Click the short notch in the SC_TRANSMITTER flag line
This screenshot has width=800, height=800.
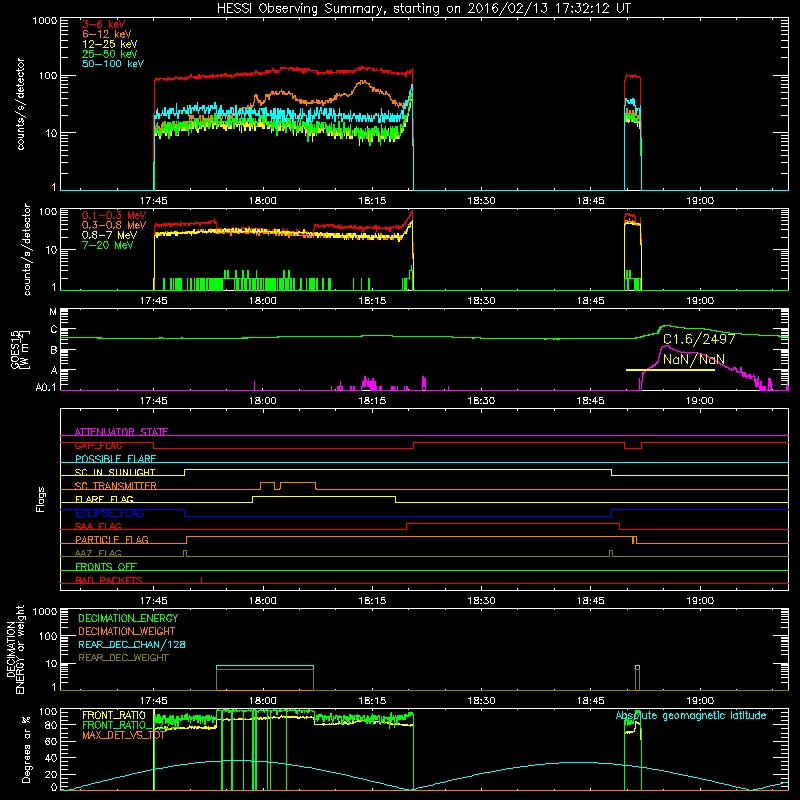click(278, 486)
